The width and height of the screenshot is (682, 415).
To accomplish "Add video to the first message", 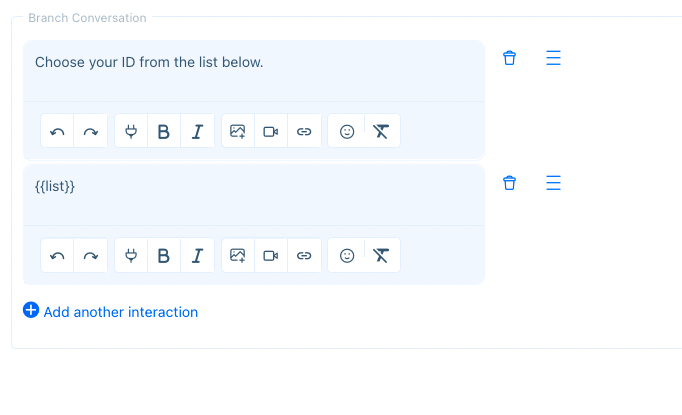I will coord(271,131).
